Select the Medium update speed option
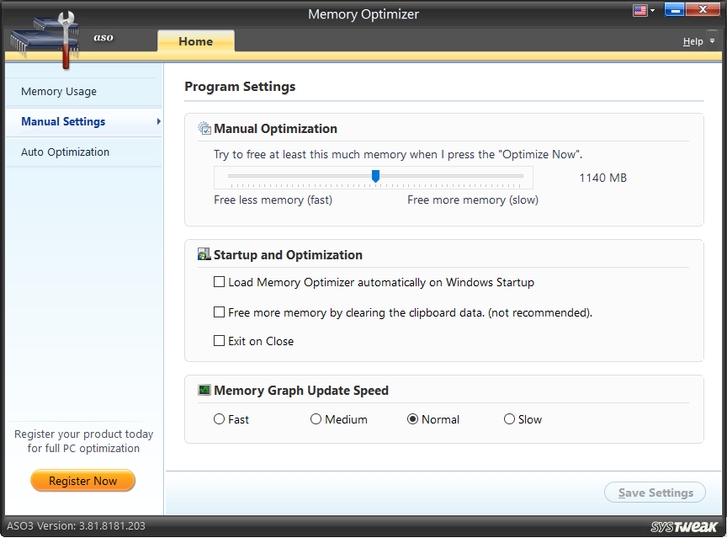Viewport: 727px width, 538px height. [316, 419]
